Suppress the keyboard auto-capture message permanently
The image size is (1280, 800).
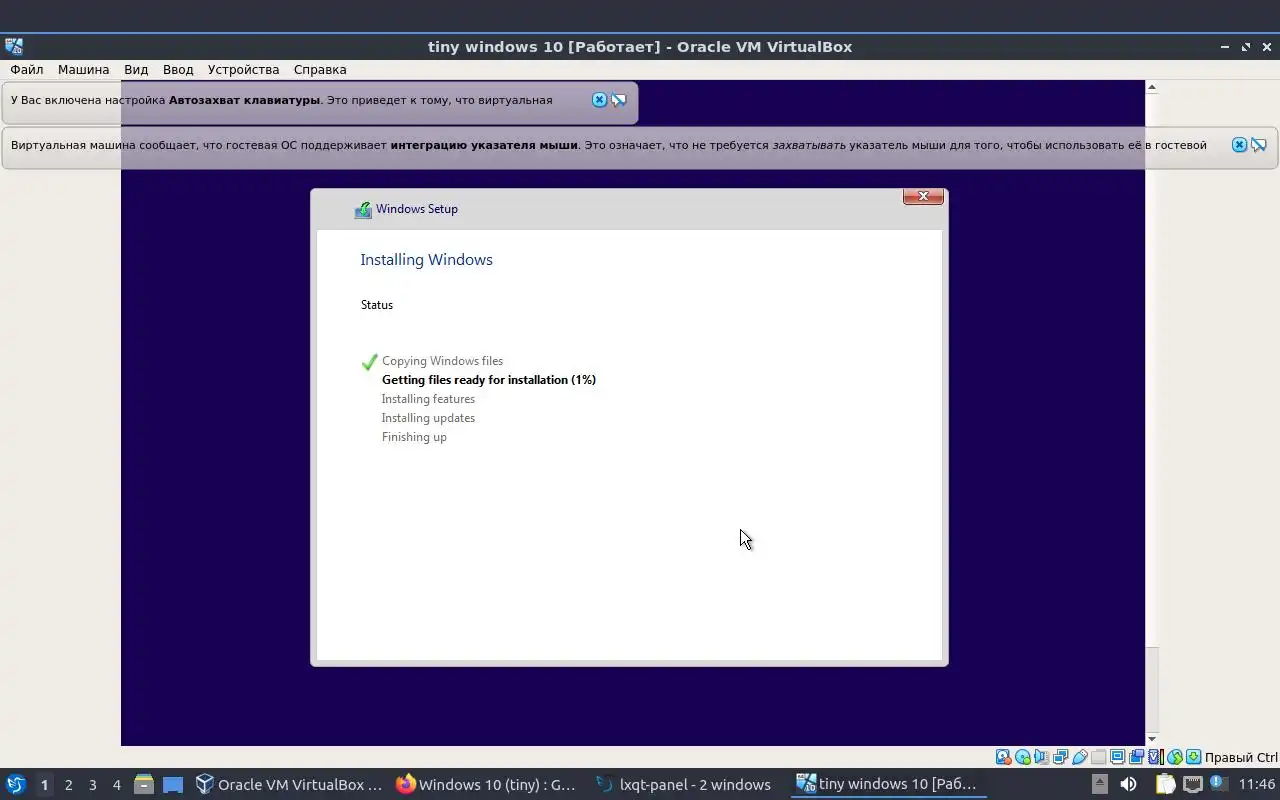click(x=619, y=100)
